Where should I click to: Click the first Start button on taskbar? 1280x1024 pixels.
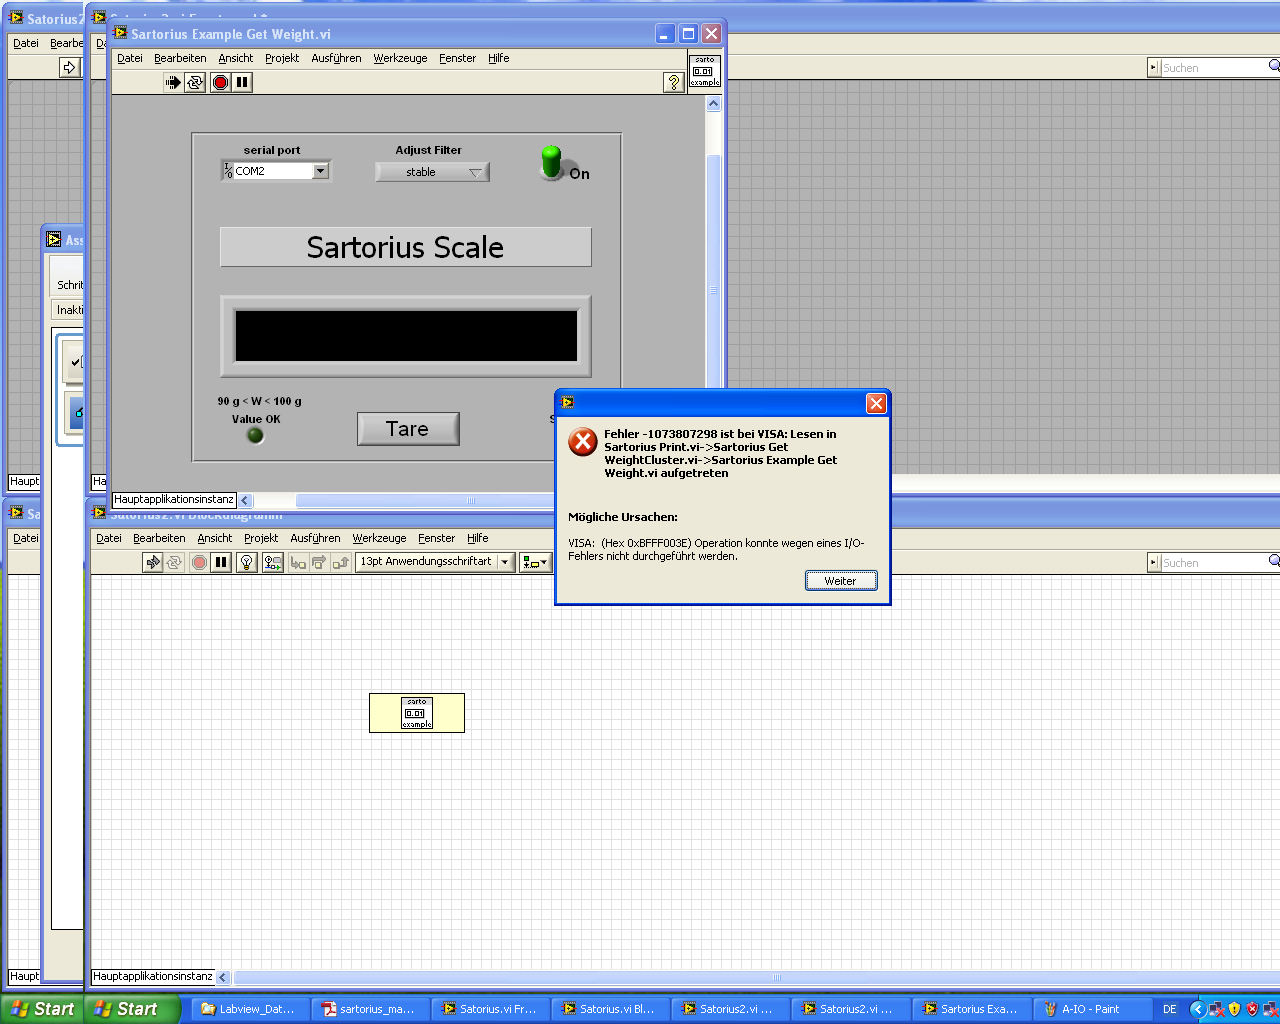point(41,1009)
